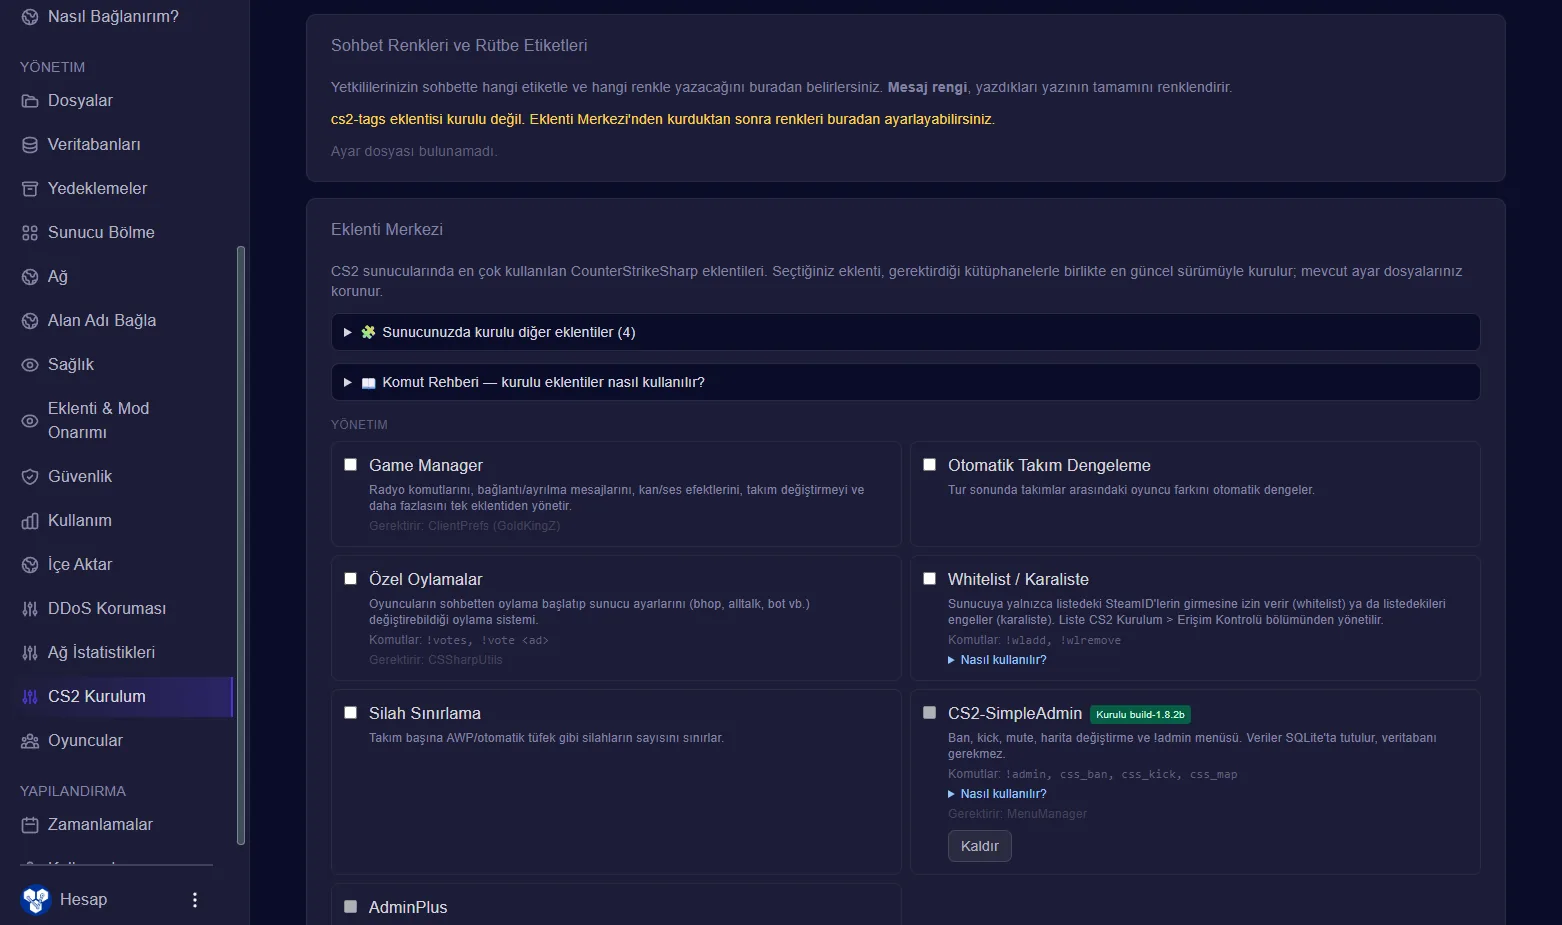
Task: Click the Veritabanları database icon
Action: click(x=30, y=145)
